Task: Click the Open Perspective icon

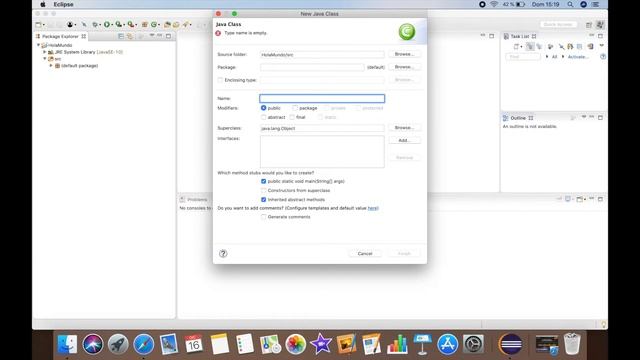Action: click(589, 25)
